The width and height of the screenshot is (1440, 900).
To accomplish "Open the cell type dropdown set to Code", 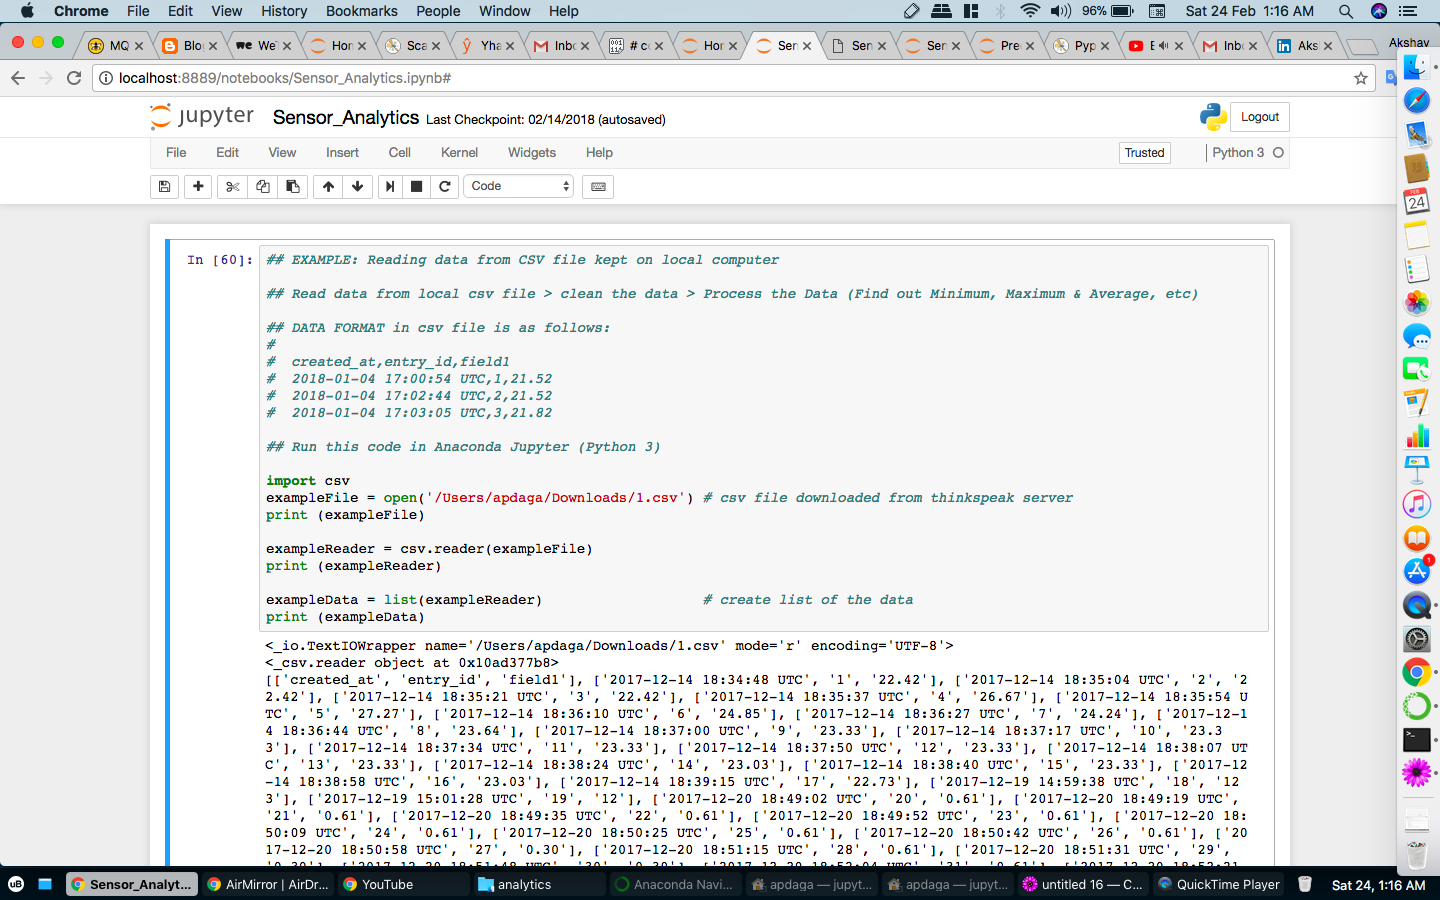I will 518,186.
